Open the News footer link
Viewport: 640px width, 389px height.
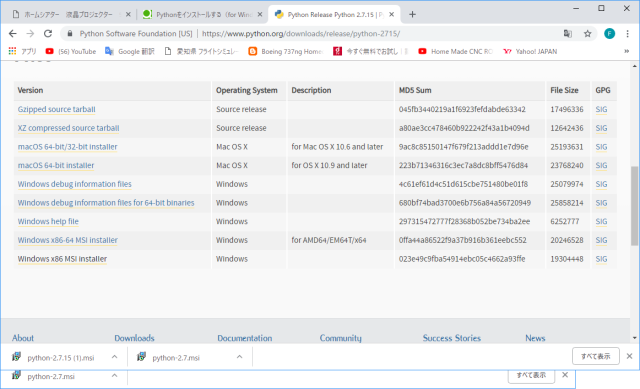pos(535,338)
